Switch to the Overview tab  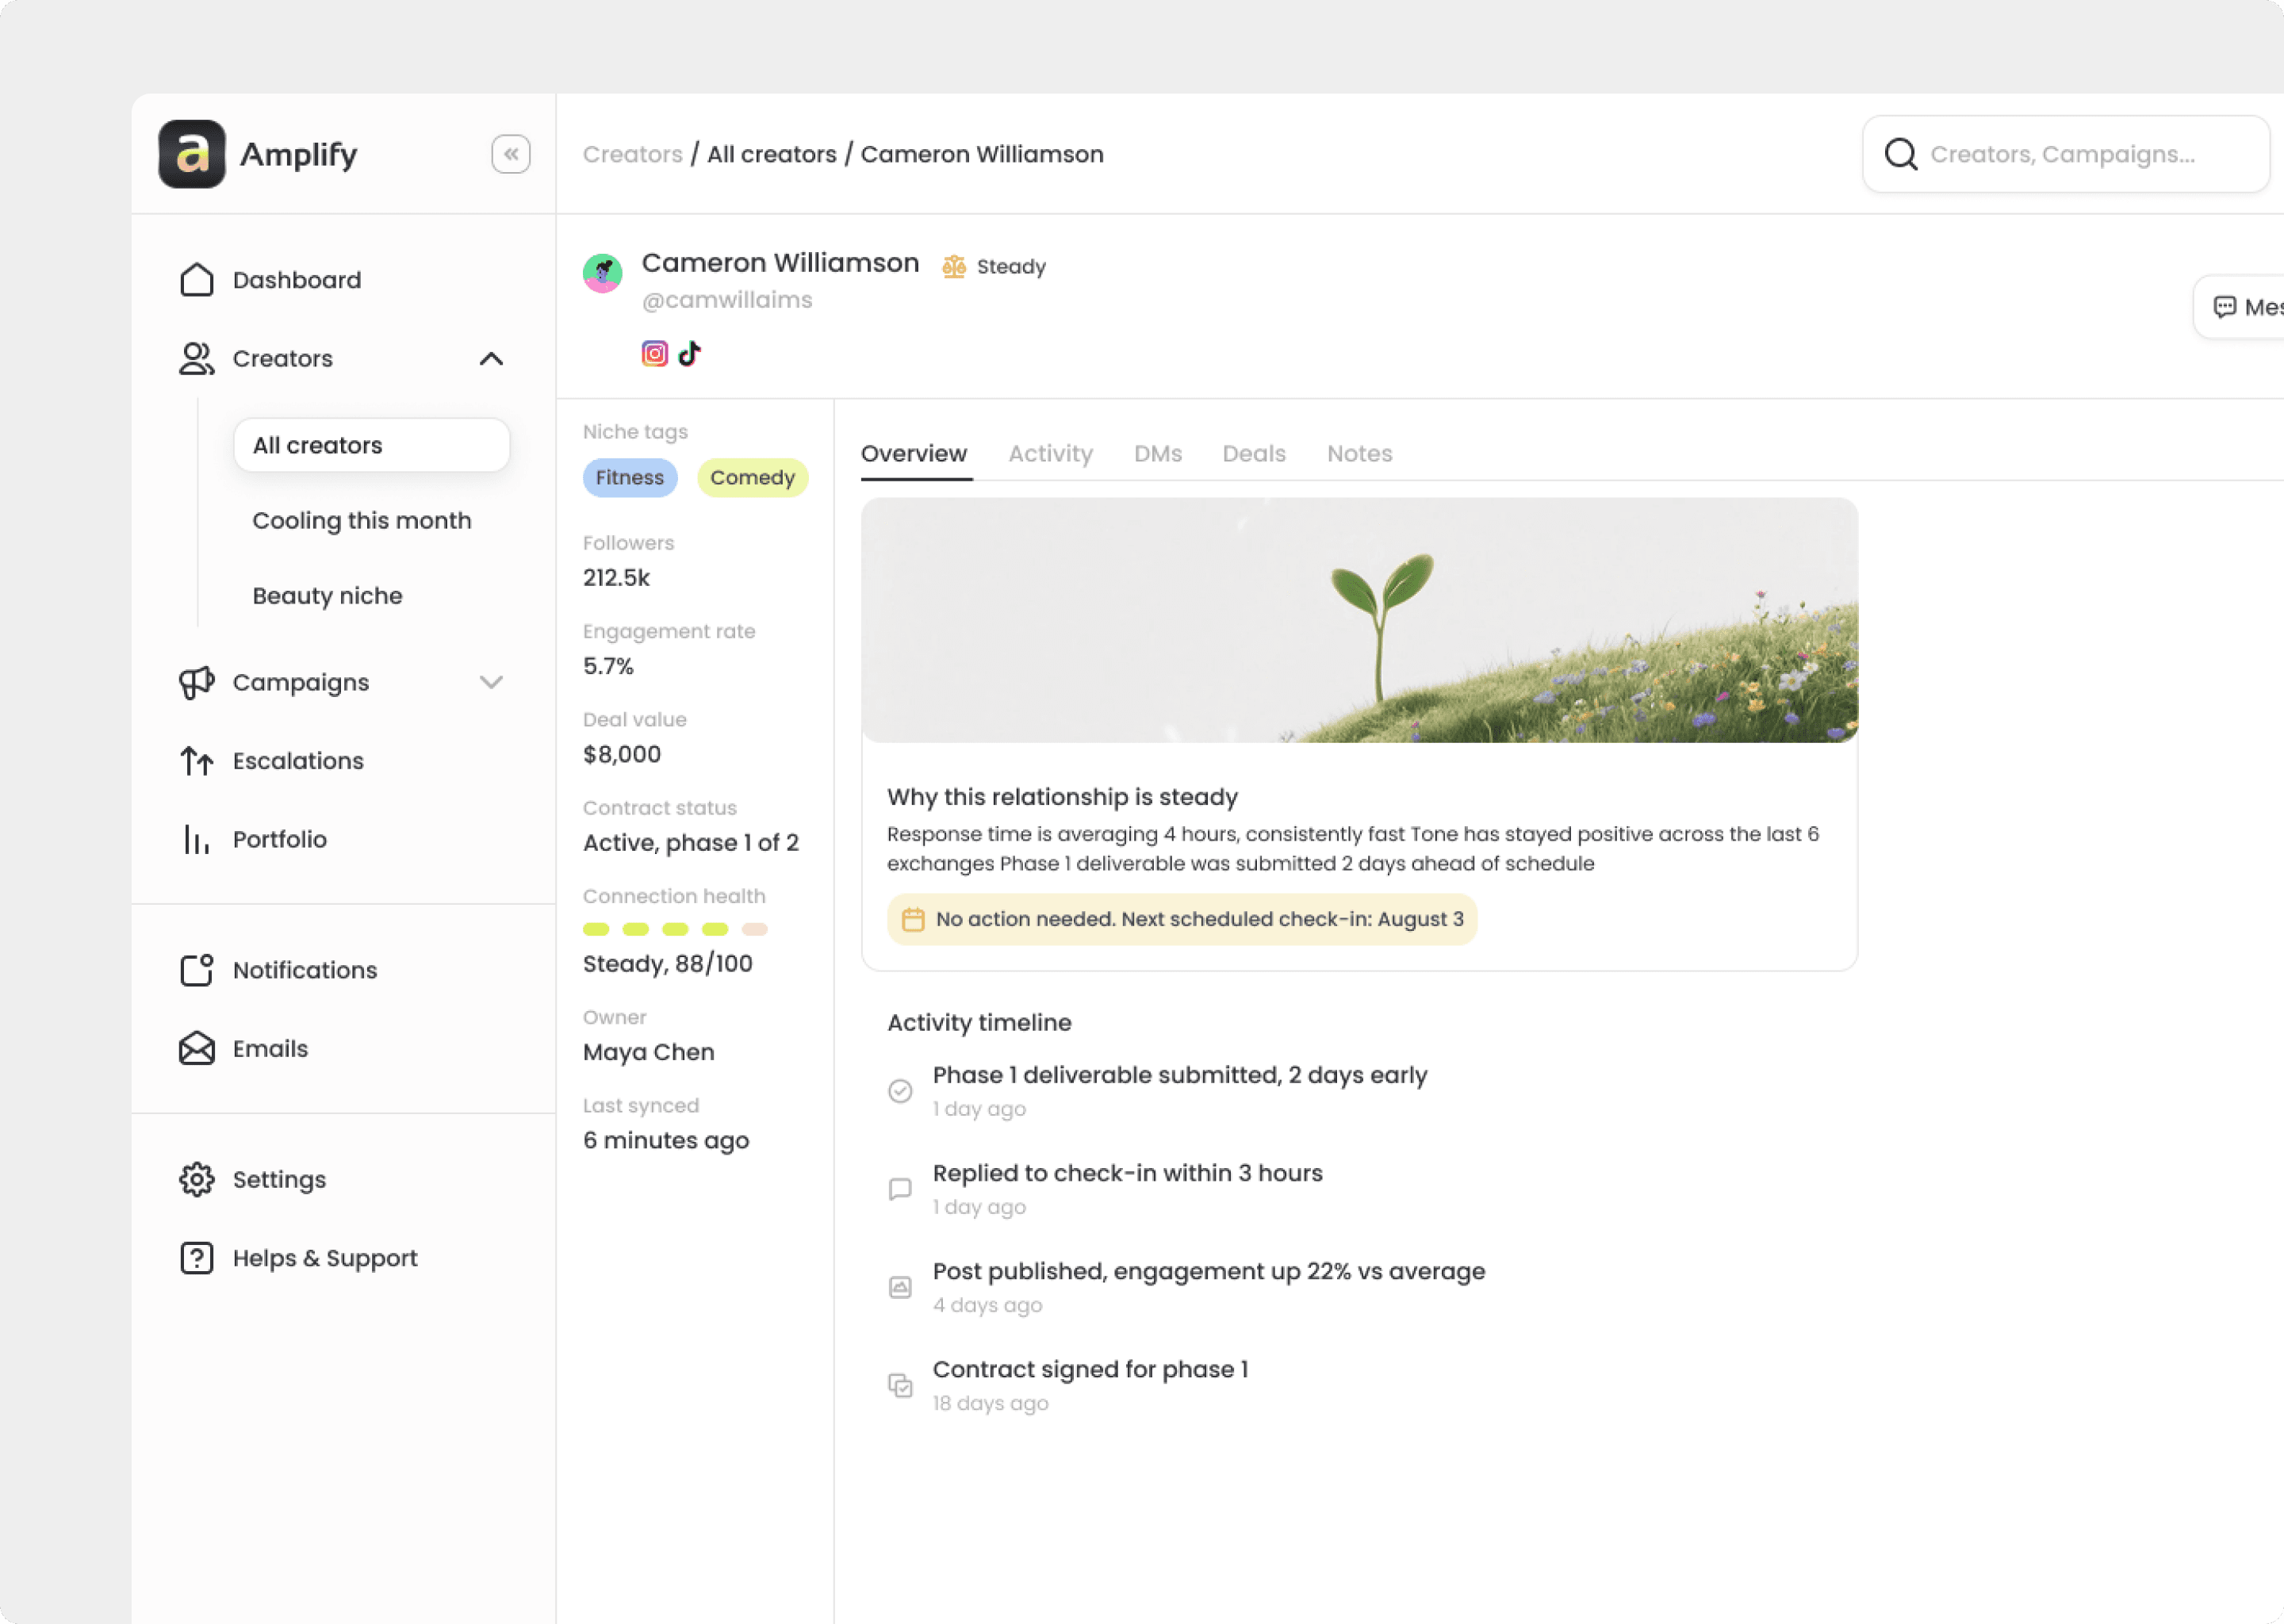click(914, 454)
